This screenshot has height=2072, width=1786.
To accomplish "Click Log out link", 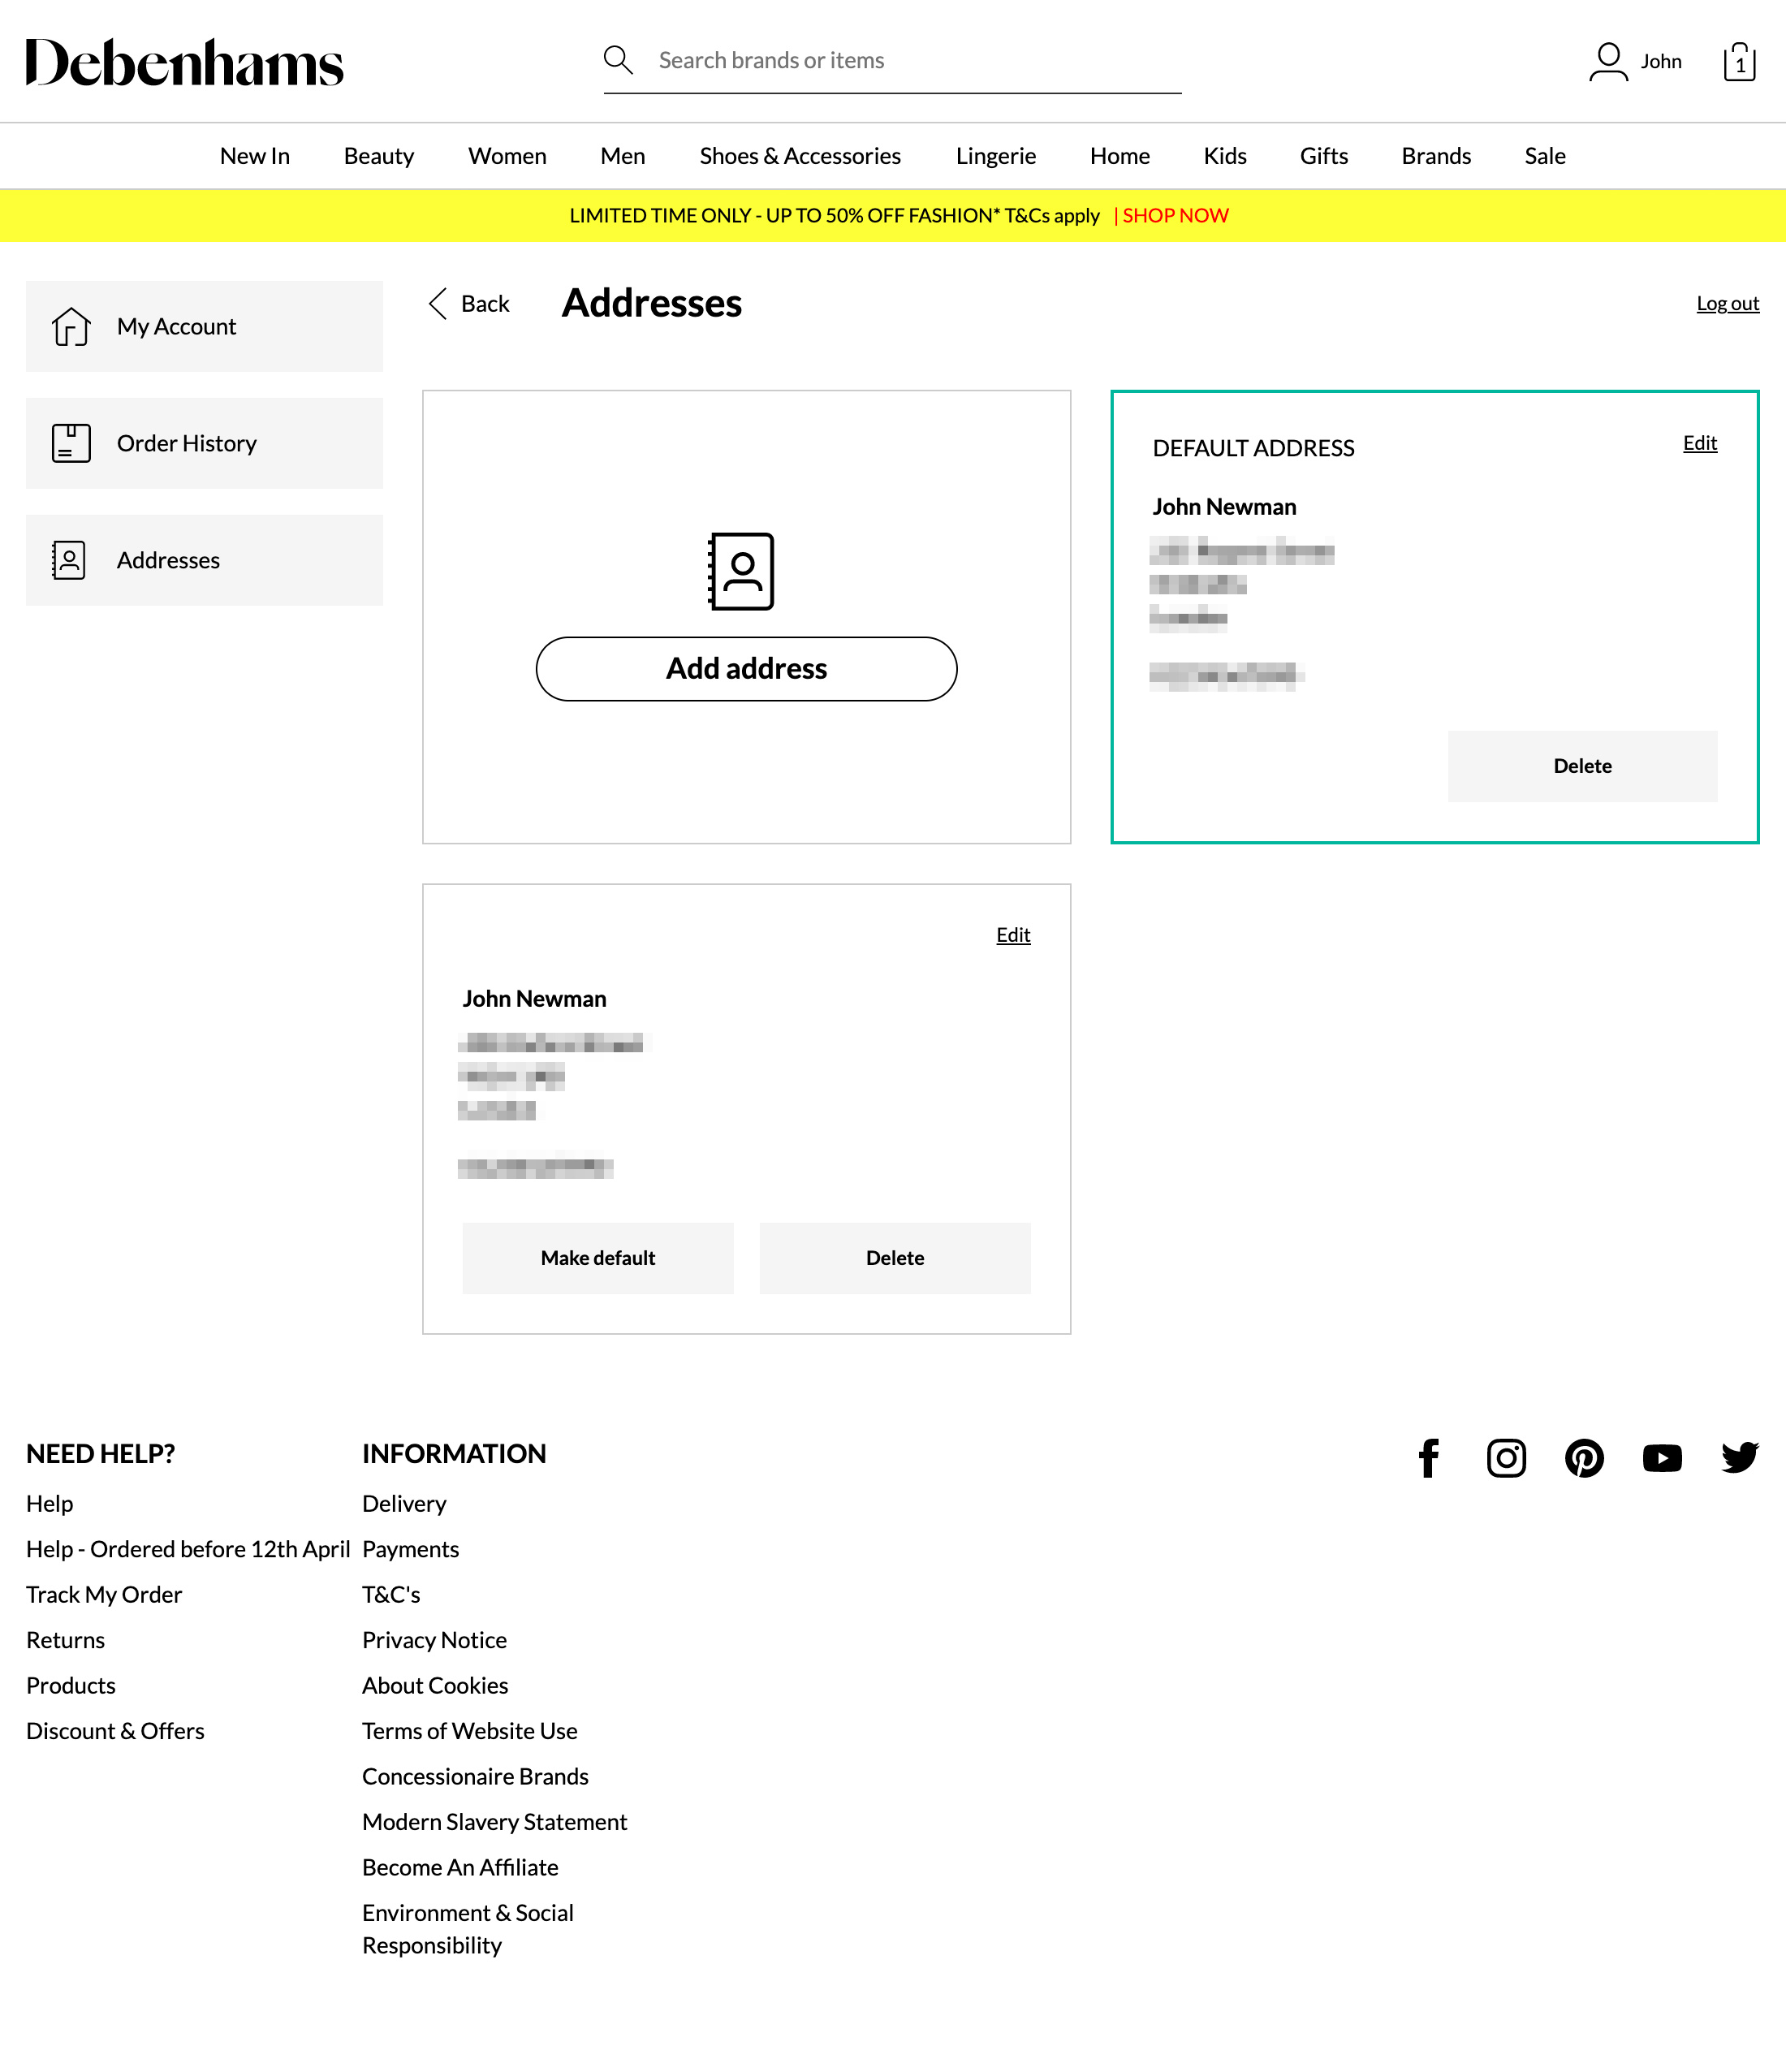I will click(1728, 303).
